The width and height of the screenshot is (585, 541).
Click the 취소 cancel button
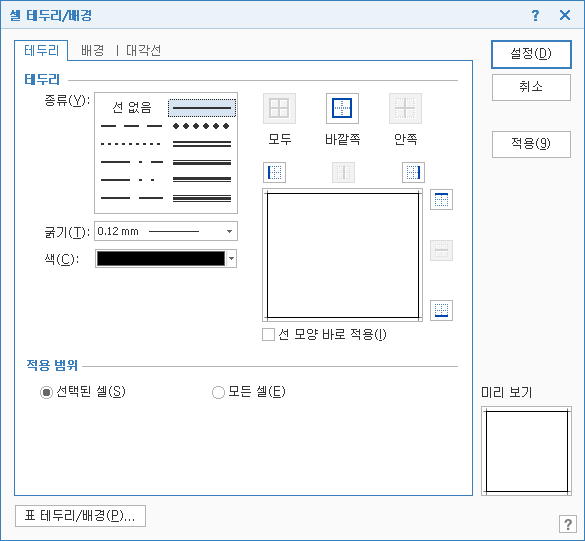pos(531,87)
